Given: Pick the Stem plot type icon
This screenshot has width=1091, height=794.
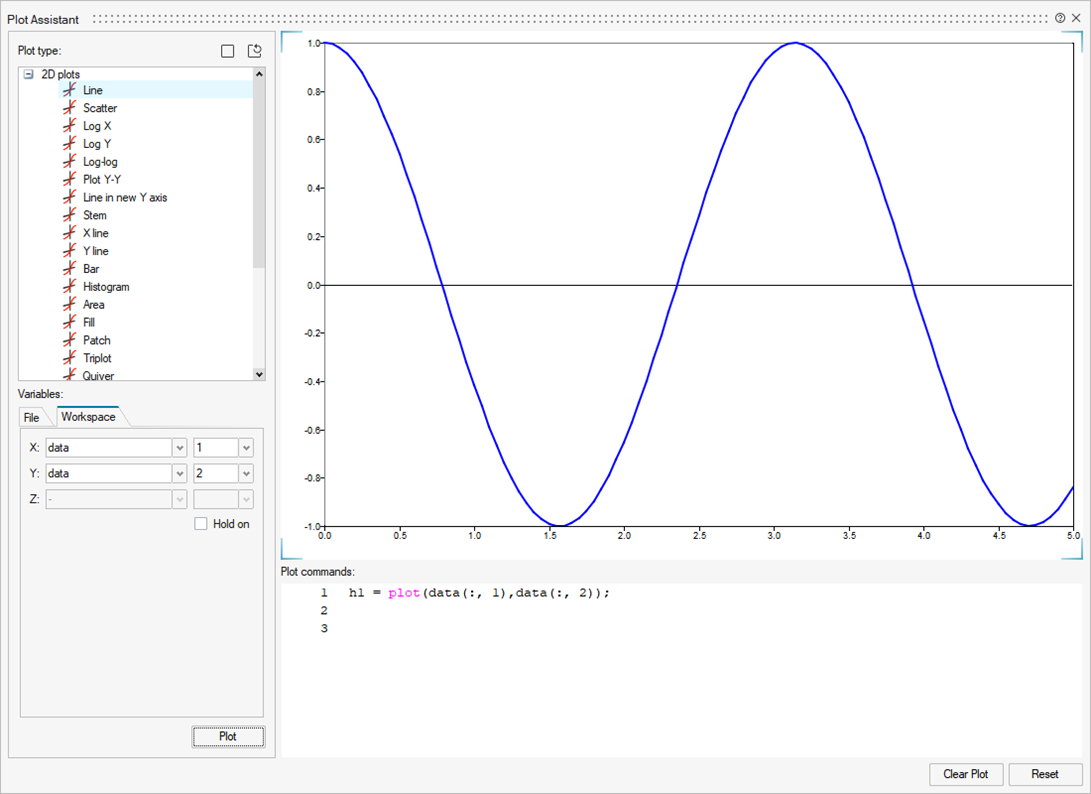Looking at the screenshot, I should (69, 215).
